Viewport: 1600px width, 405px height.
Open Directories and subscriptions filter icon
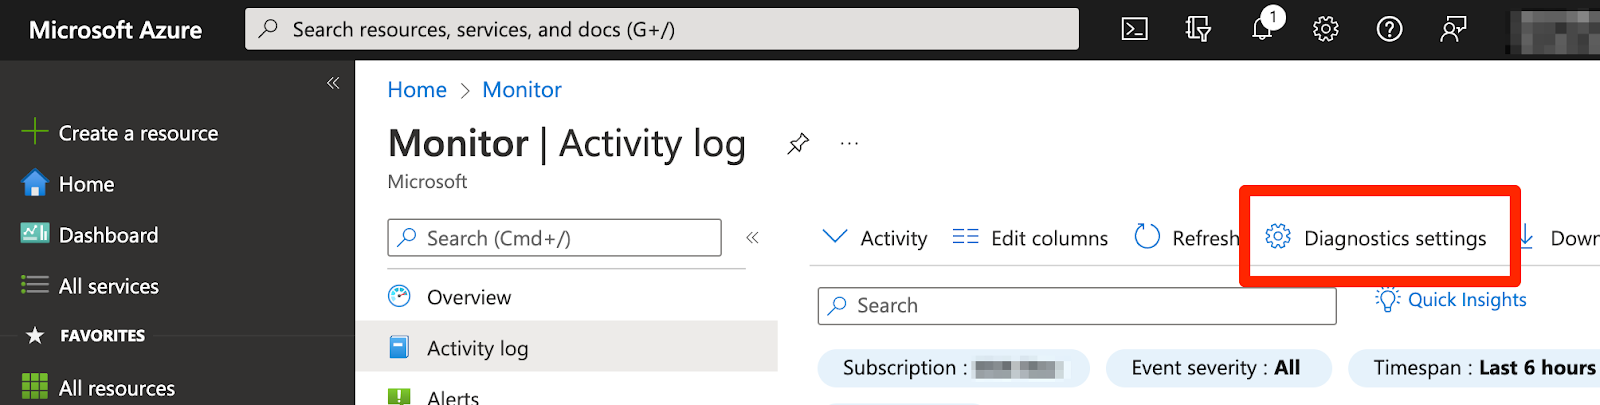tap(1198, 29)
